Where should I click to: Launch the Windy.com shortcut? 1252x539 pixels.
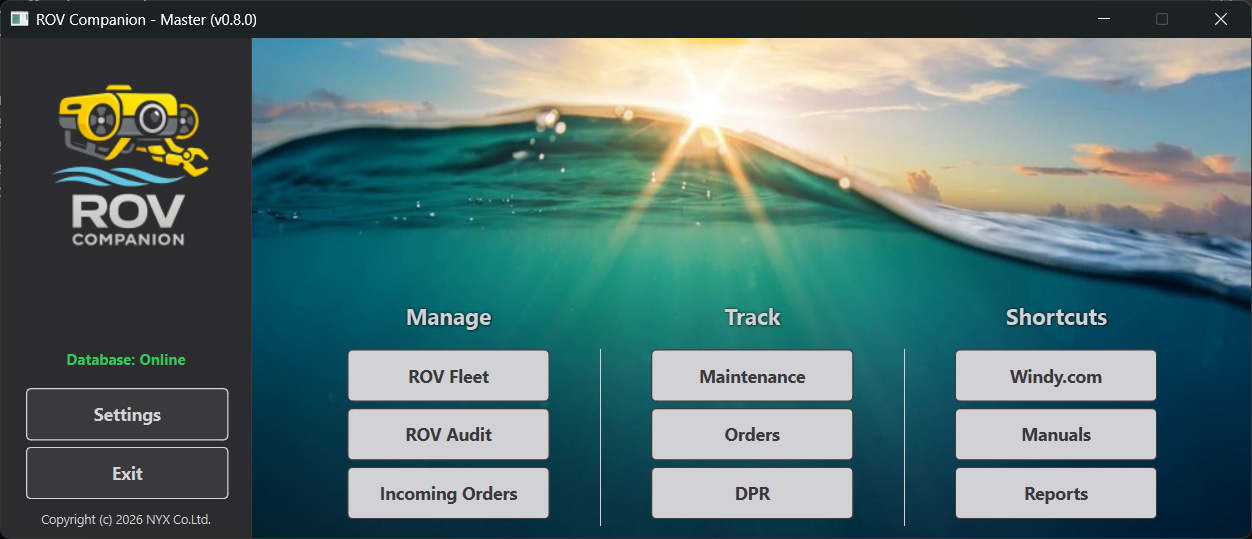[1056, 376]
